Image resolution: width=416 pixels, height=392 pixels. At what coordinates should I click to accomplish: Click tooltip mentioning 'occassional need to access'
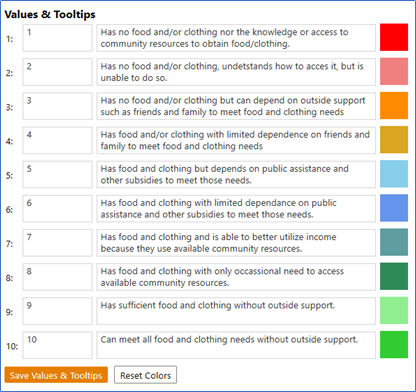point(236,277)
